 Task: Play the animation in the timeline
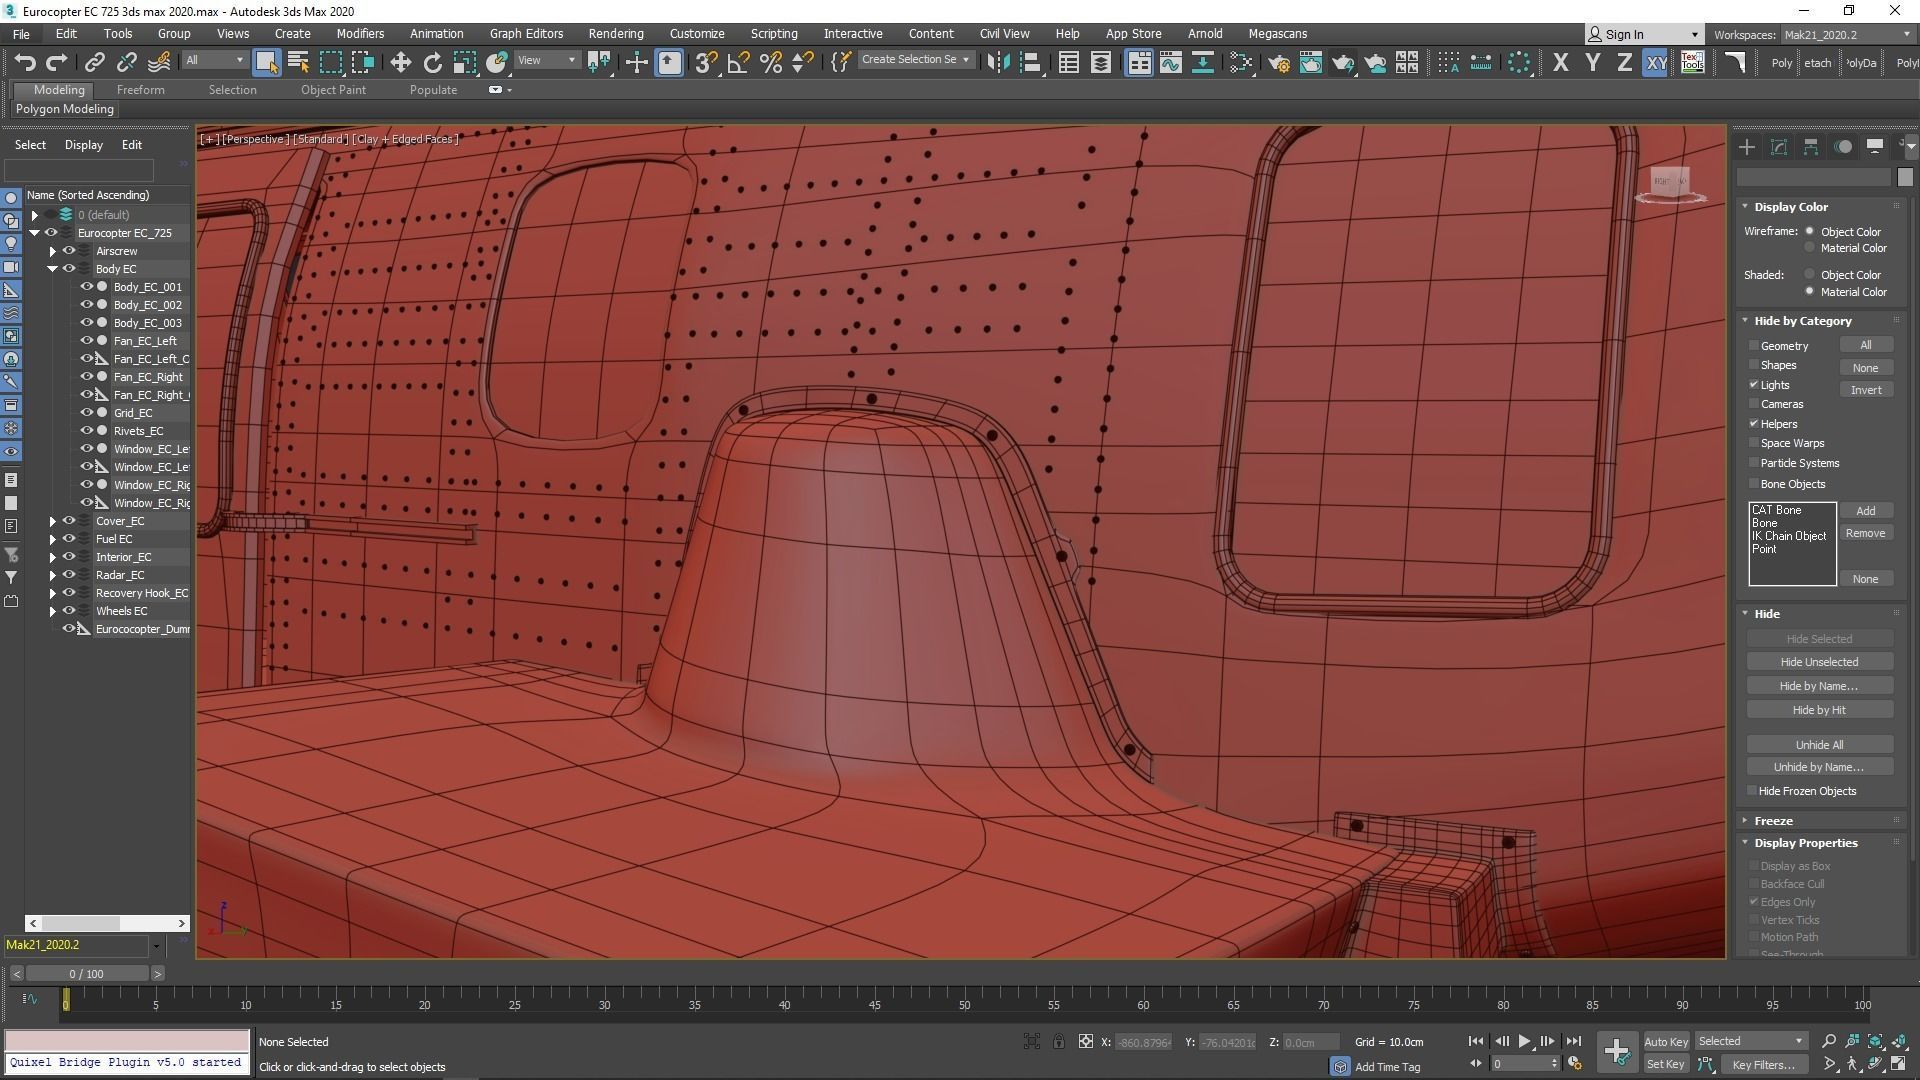point(1524,1041)
